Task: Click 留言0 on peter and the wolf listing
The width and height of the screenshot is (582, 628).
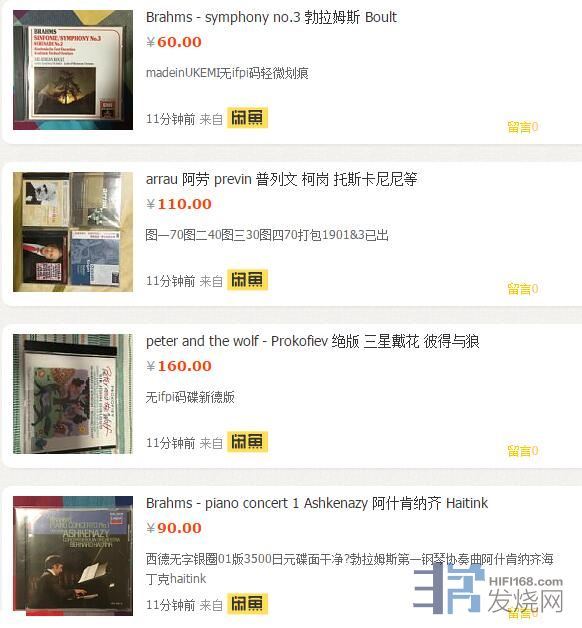Action: click(x=523, y=451)
